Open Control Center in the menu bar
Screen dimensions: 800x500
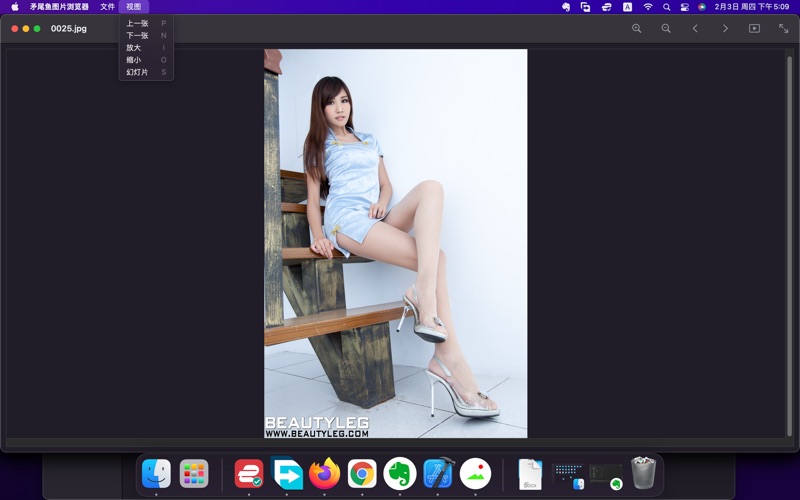(684, 7)
